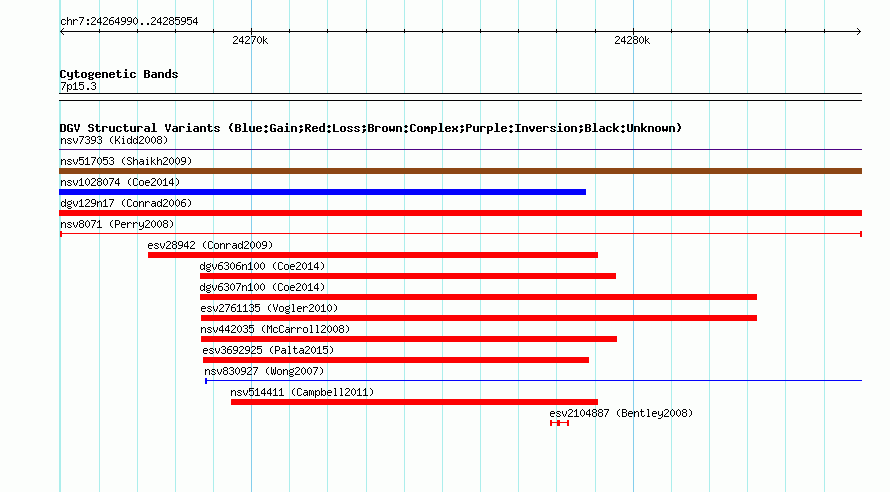Click the 24280k ruler tick label
Image resolution: width=890 pixels, height=492 pixels.
tap(632, 40)
